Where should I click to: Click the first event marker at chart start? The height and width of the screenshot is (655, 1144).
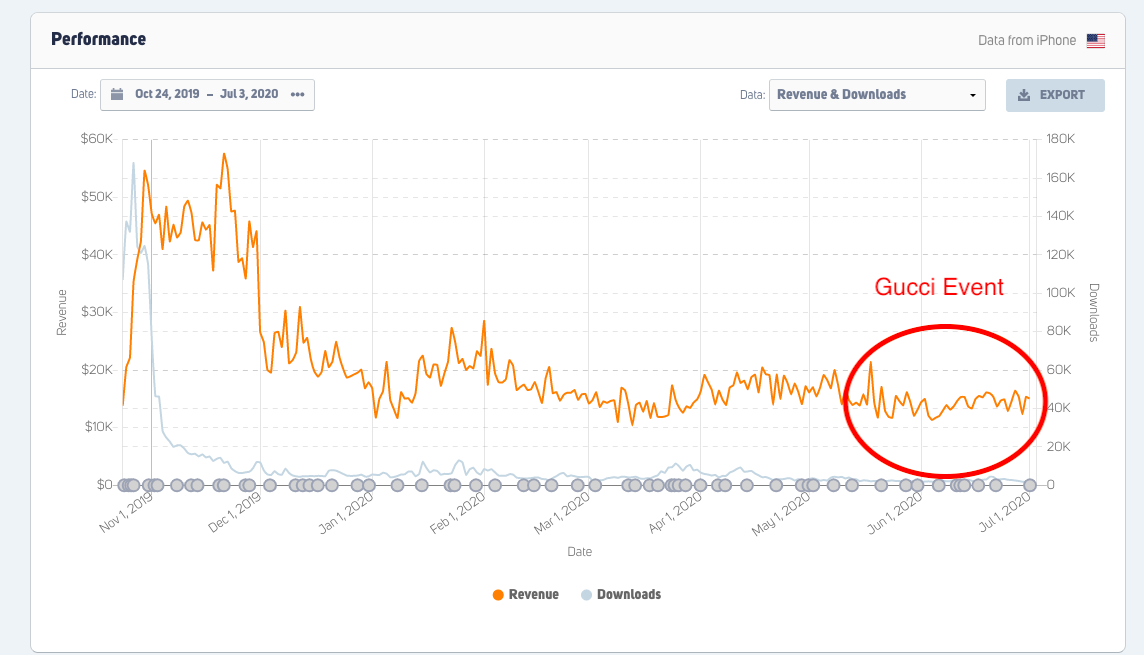tap(124, 485)
